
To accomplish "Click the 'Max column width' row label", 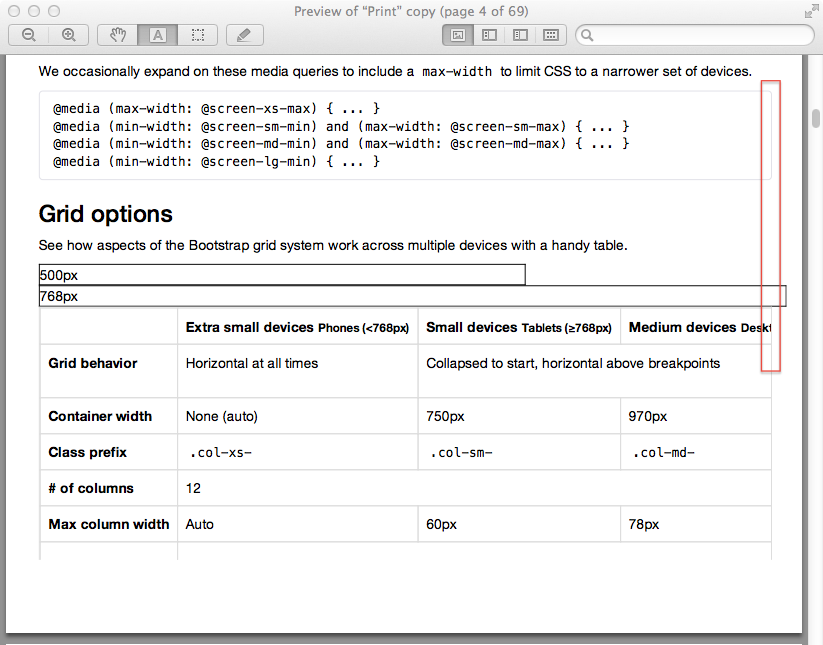I will point(109,524).
